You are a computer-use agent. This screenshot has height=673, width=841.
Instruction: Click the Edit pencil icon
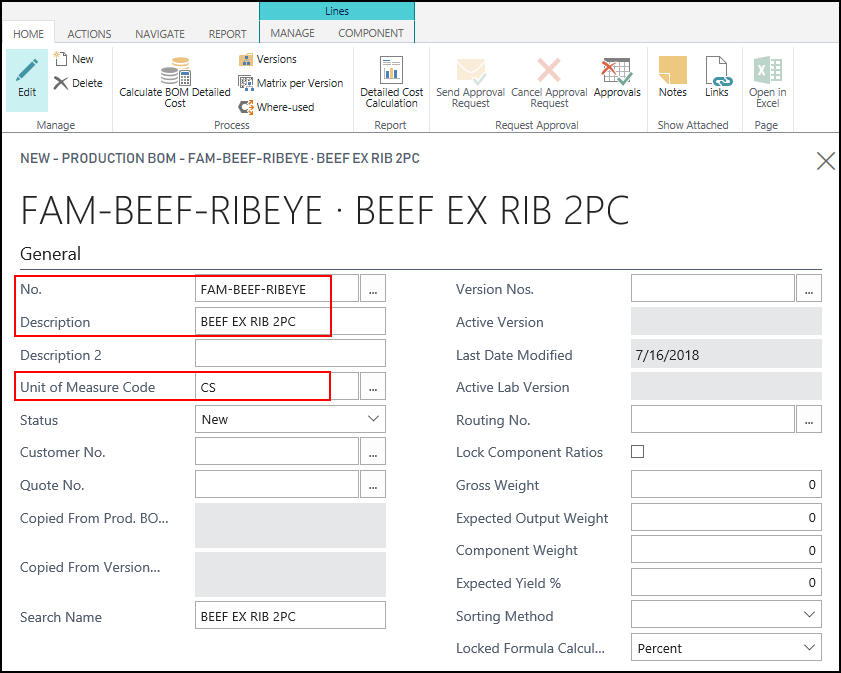[x=27, y=76]
